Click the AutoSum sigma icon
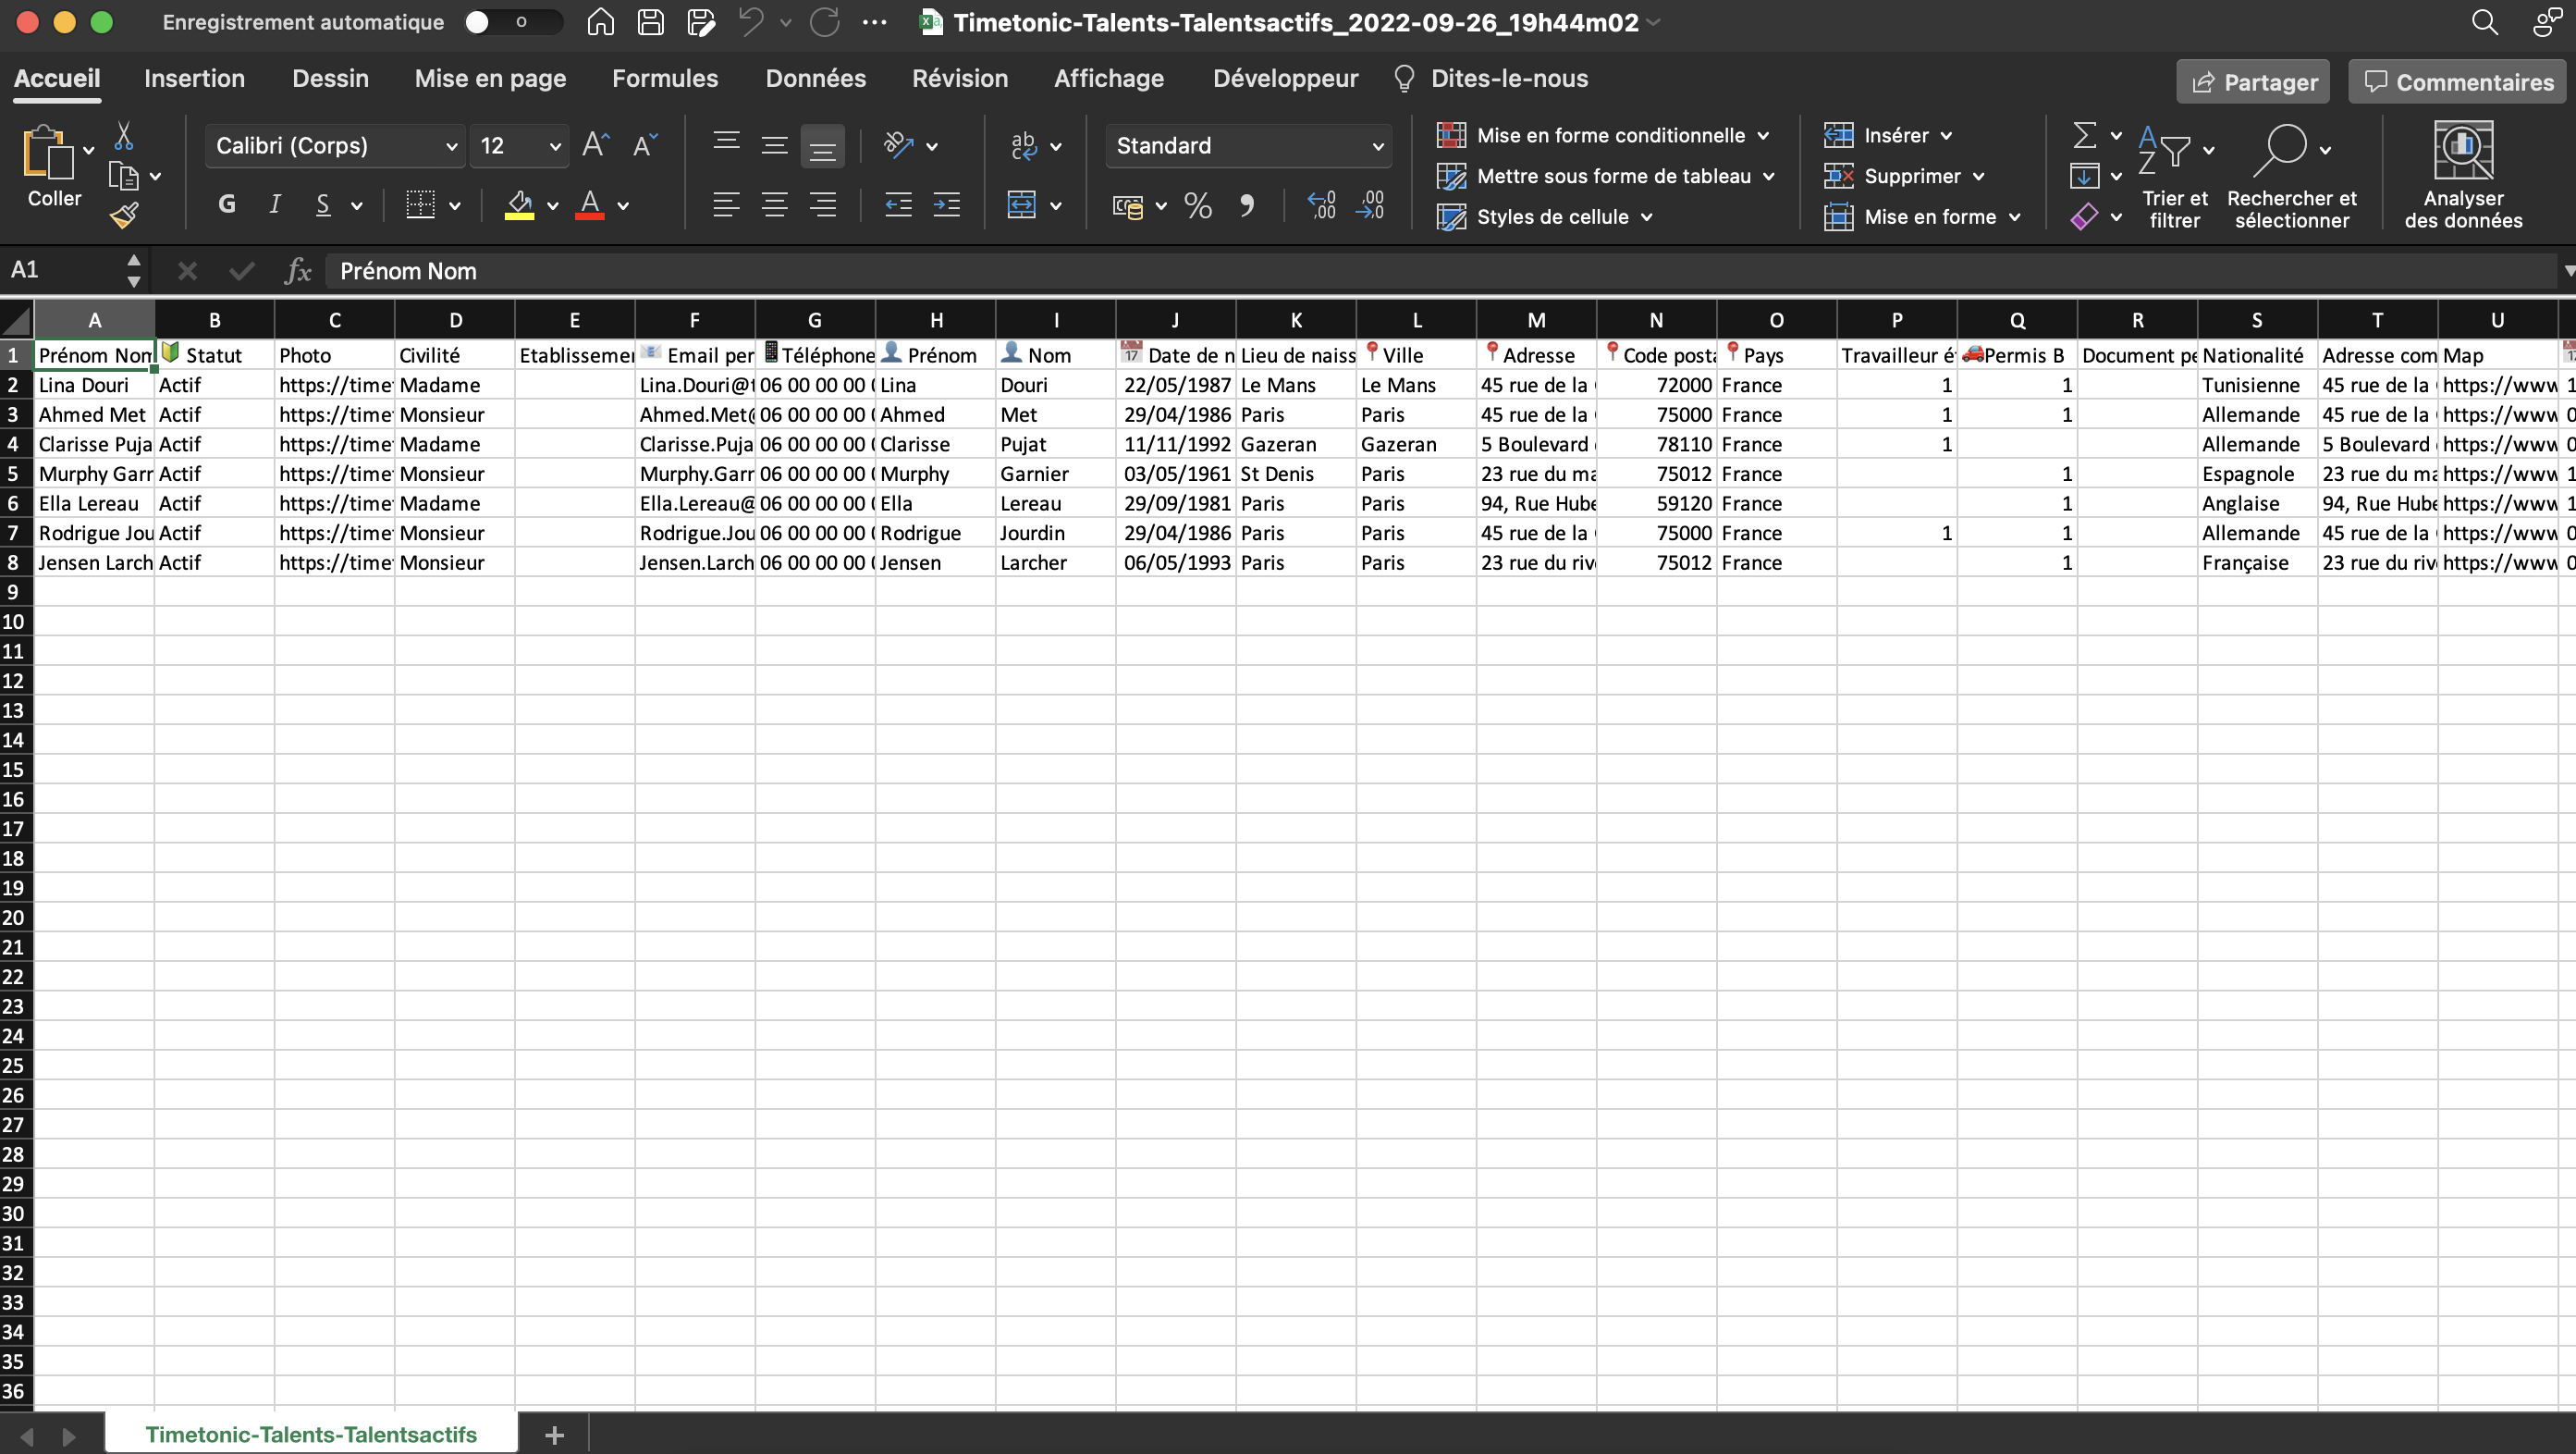The height and width of the screenshot is (1454, 2576). [2084, 135]
